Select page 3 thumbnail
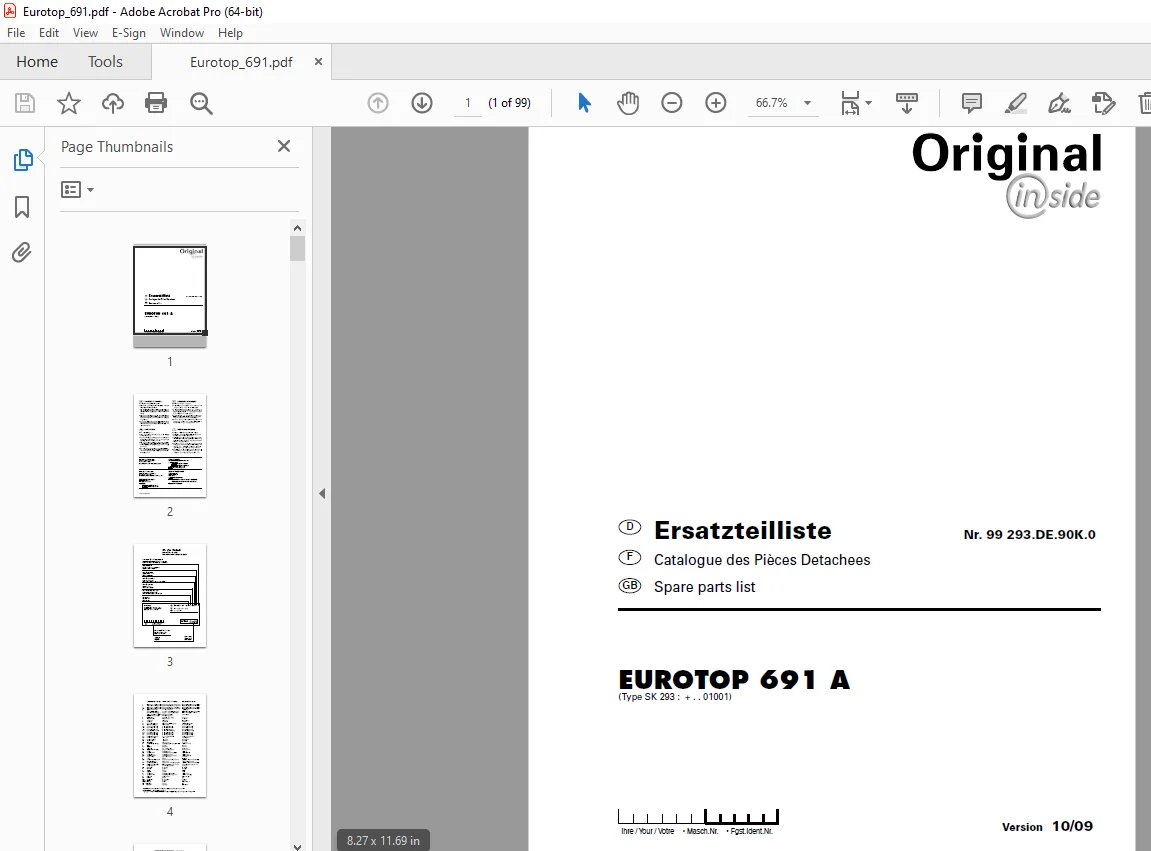 tap(170, 595)
